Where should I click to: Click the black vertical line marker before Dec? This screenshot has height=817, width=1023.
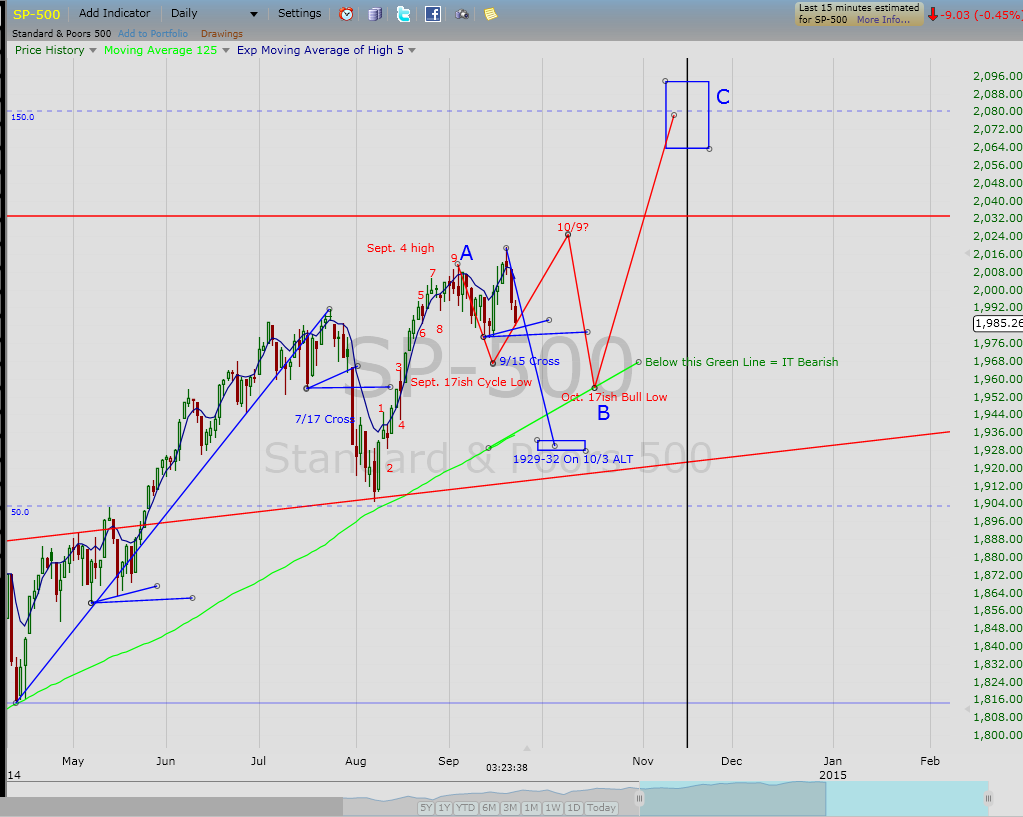click(x=687, y=403)
